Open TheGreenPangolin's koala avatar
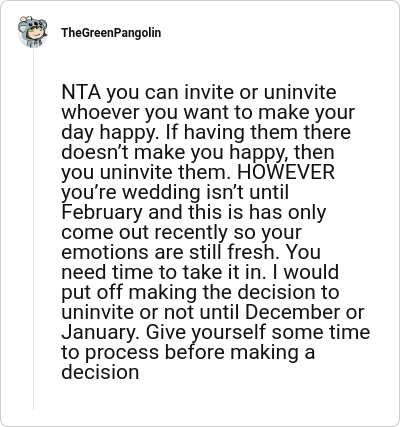This screenshot has width=400, height=427. click(x=32, y=32)
